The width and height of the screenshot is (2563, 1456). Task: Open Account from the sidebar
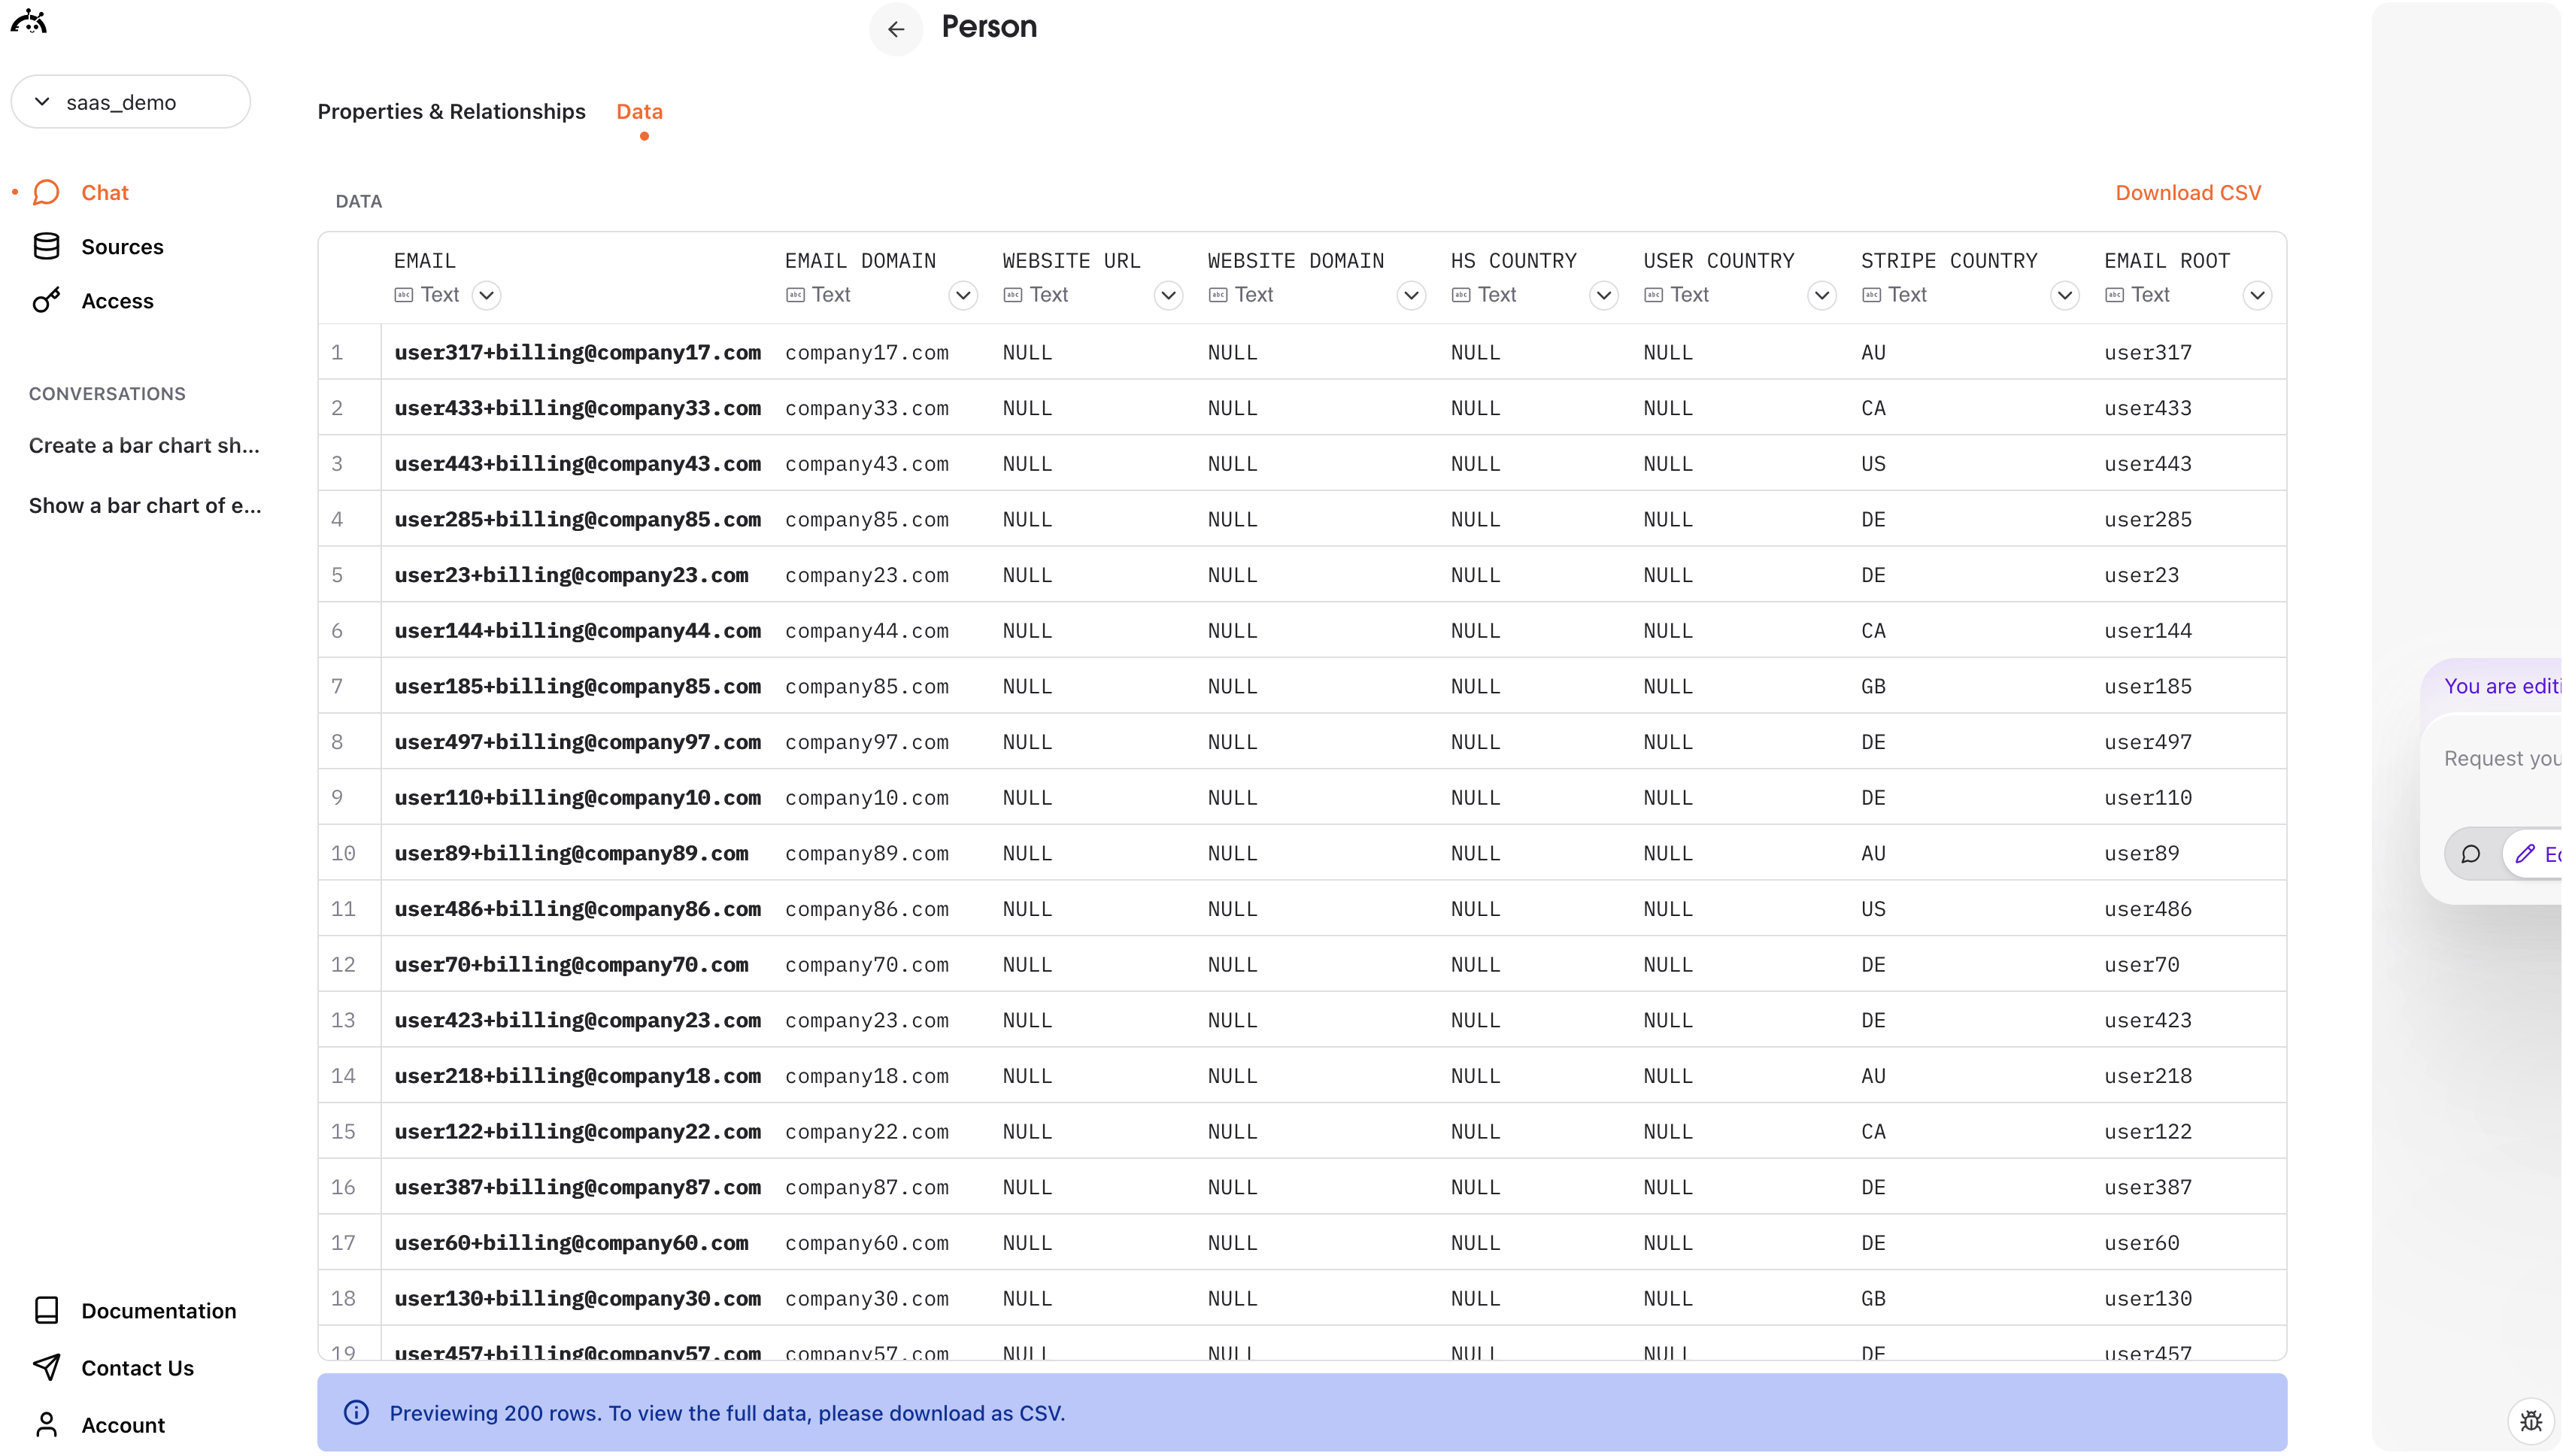(x=122, y=1424)
